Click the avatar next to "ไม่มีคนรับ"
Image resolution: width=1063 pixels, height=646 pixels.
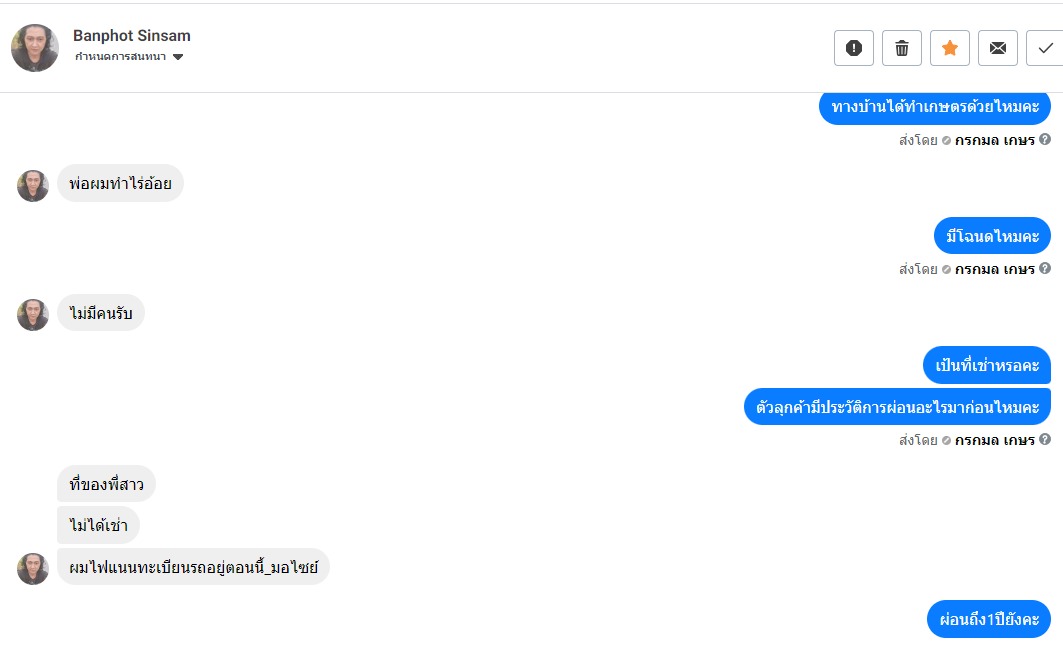pos(33,314)
